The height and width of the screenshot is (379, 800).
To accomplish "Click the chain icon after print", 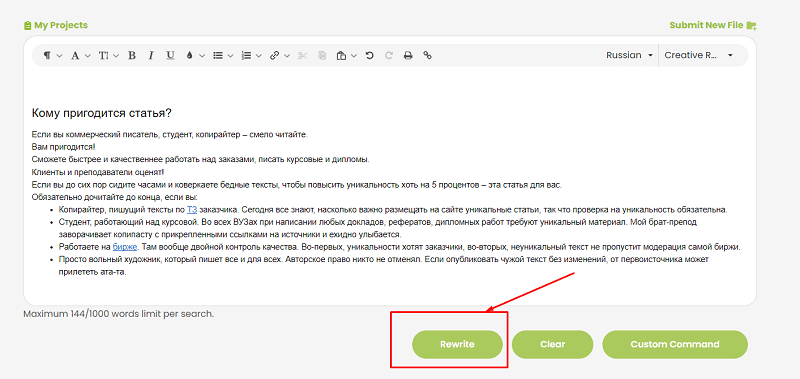I will tap(428, 56).
